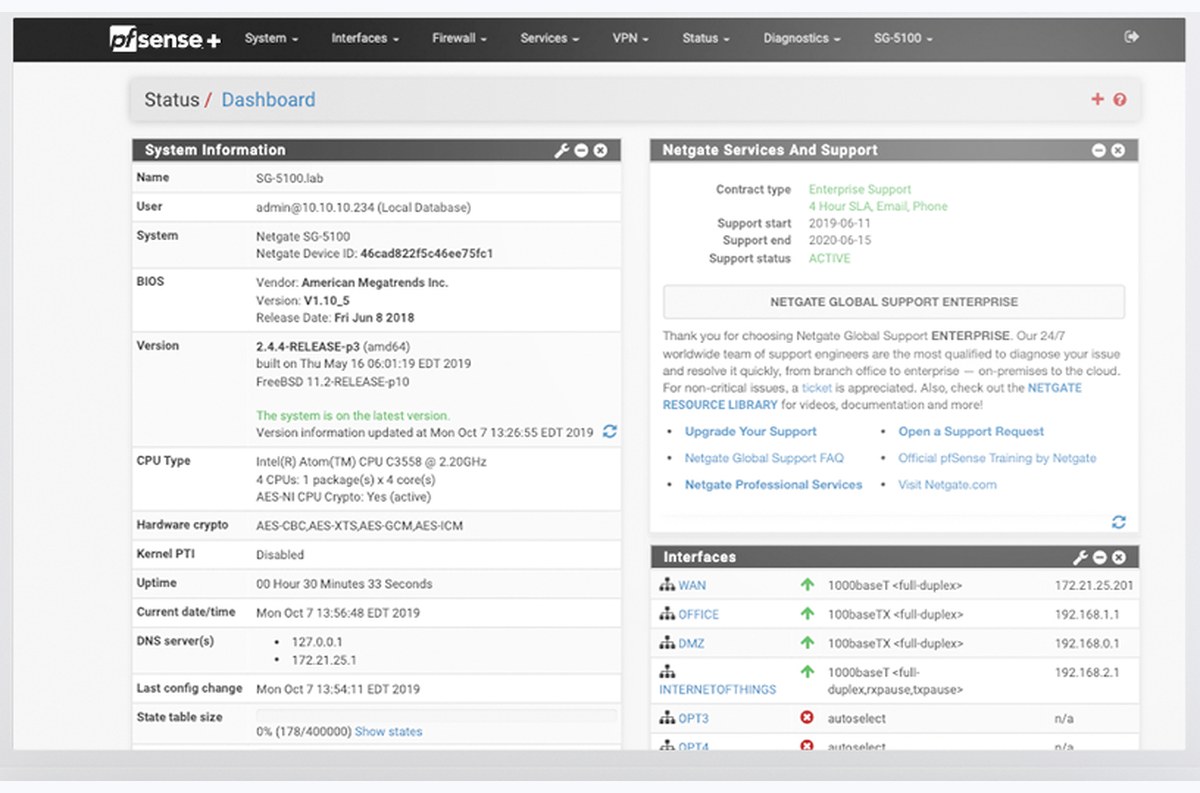Open Netgate Professional Services link
The image size is (1200, 793).
pyautogui.click(x=773, y=485)
